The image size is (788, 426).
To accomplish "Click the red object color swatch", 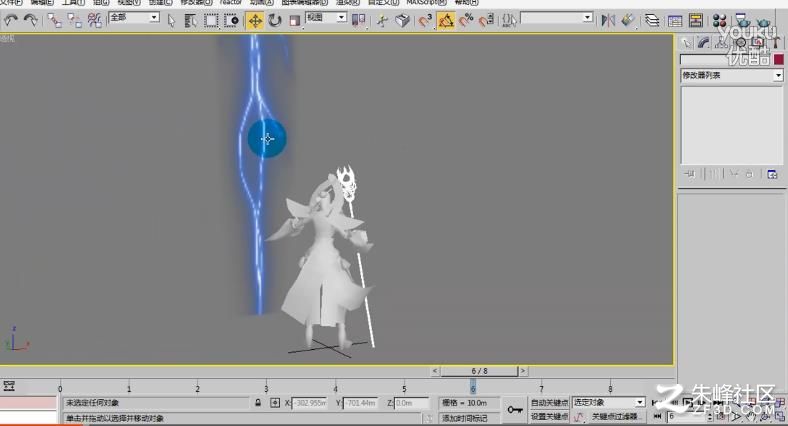I will click(x=779, y=59).
